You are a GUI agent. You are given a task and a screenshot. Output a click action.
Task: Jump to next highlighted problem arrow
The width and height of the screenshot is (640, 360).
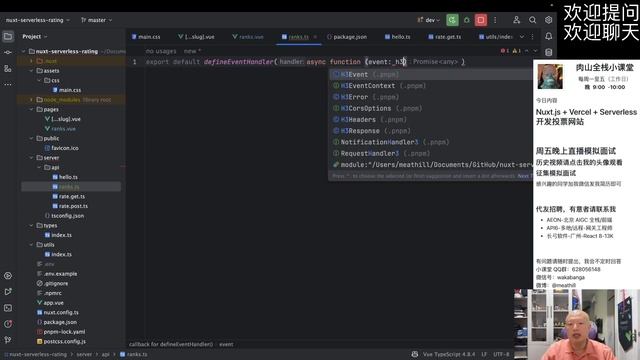(535, 51)
